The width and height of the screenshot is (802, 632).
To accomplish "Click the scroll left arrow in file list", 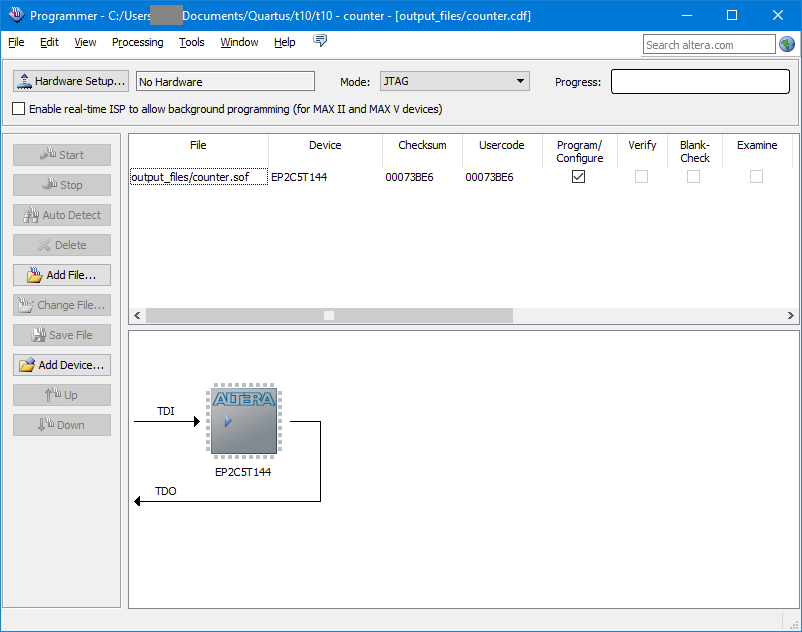I will pos(137,315).
